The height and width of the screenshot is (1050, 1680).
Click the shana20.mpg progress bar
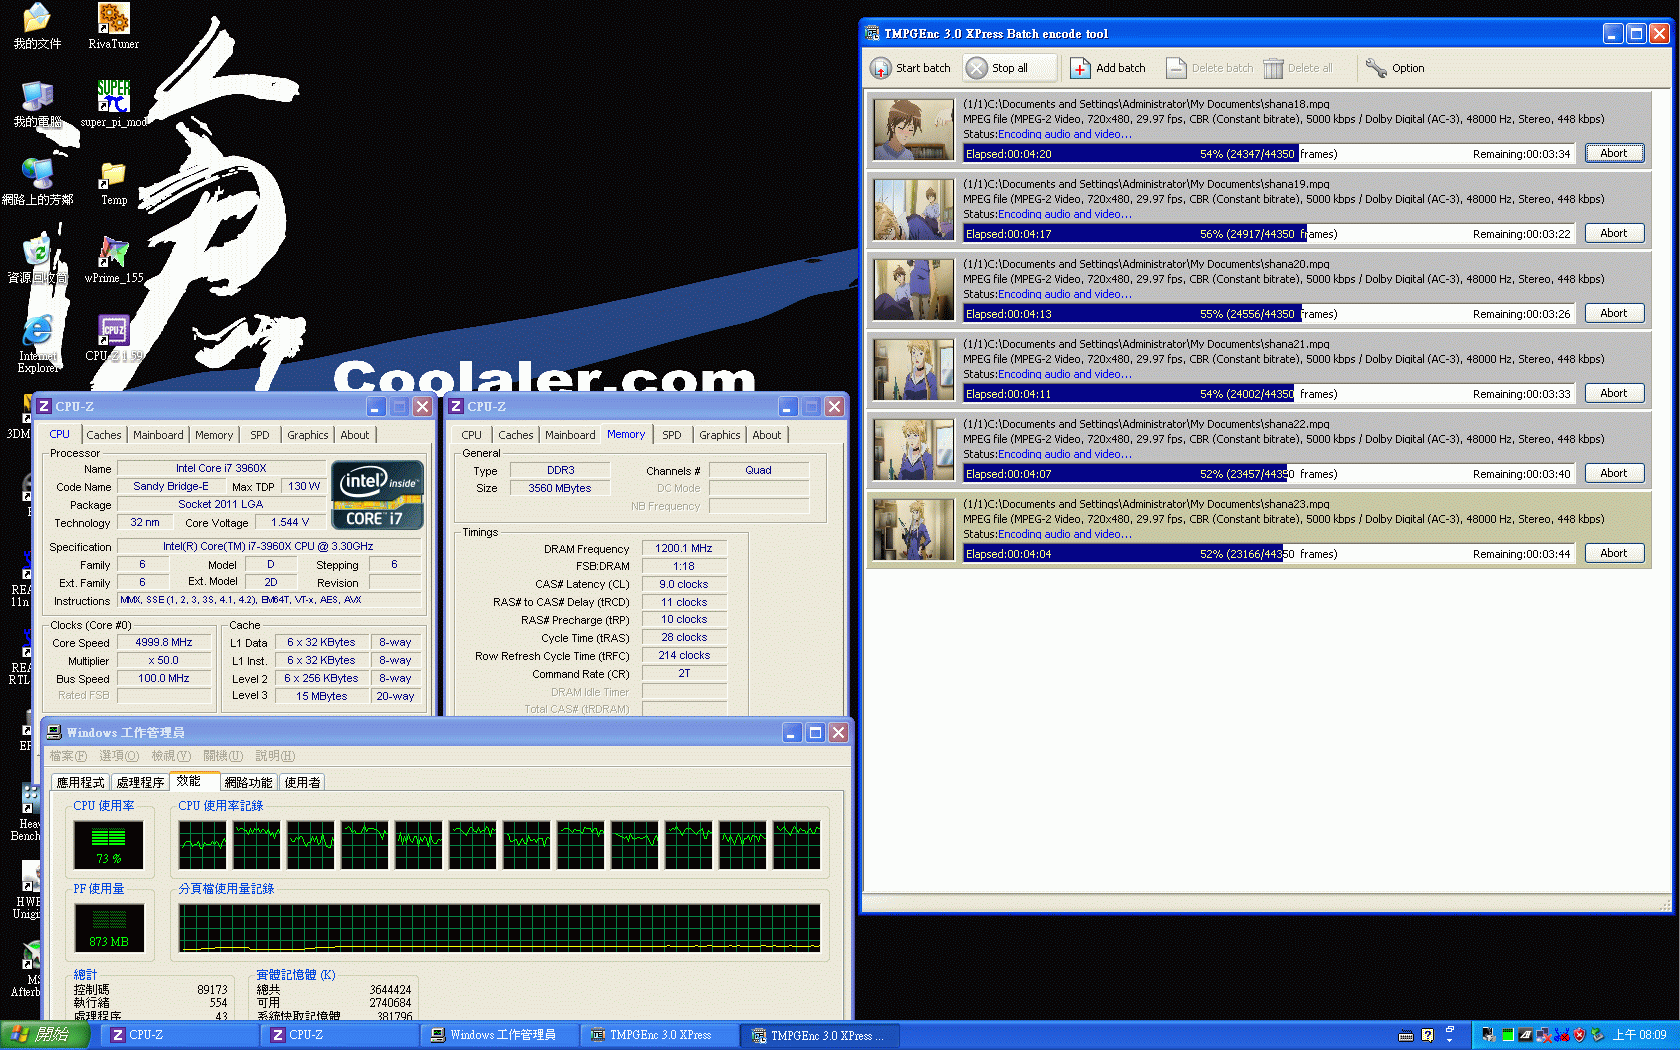click(x=1268, y=313)
